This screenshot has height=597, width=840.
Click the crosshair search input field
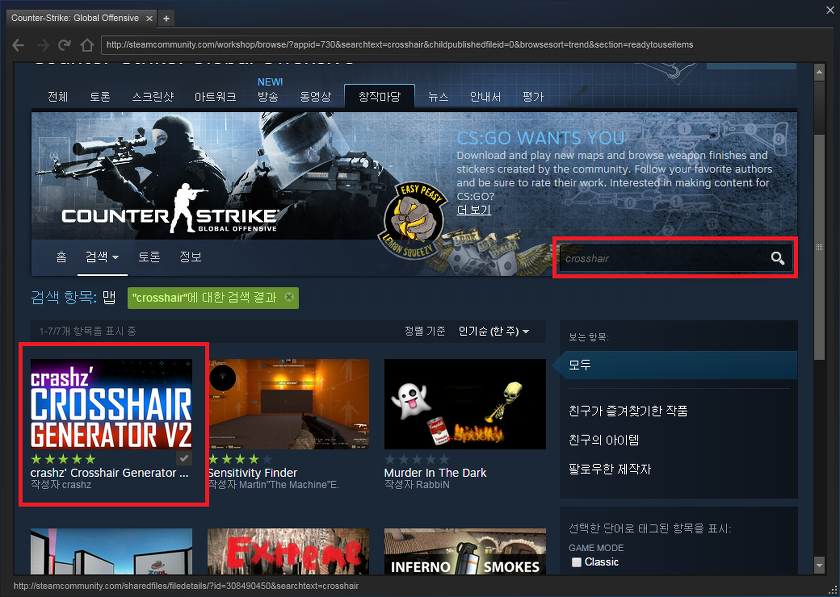point(661,259)
